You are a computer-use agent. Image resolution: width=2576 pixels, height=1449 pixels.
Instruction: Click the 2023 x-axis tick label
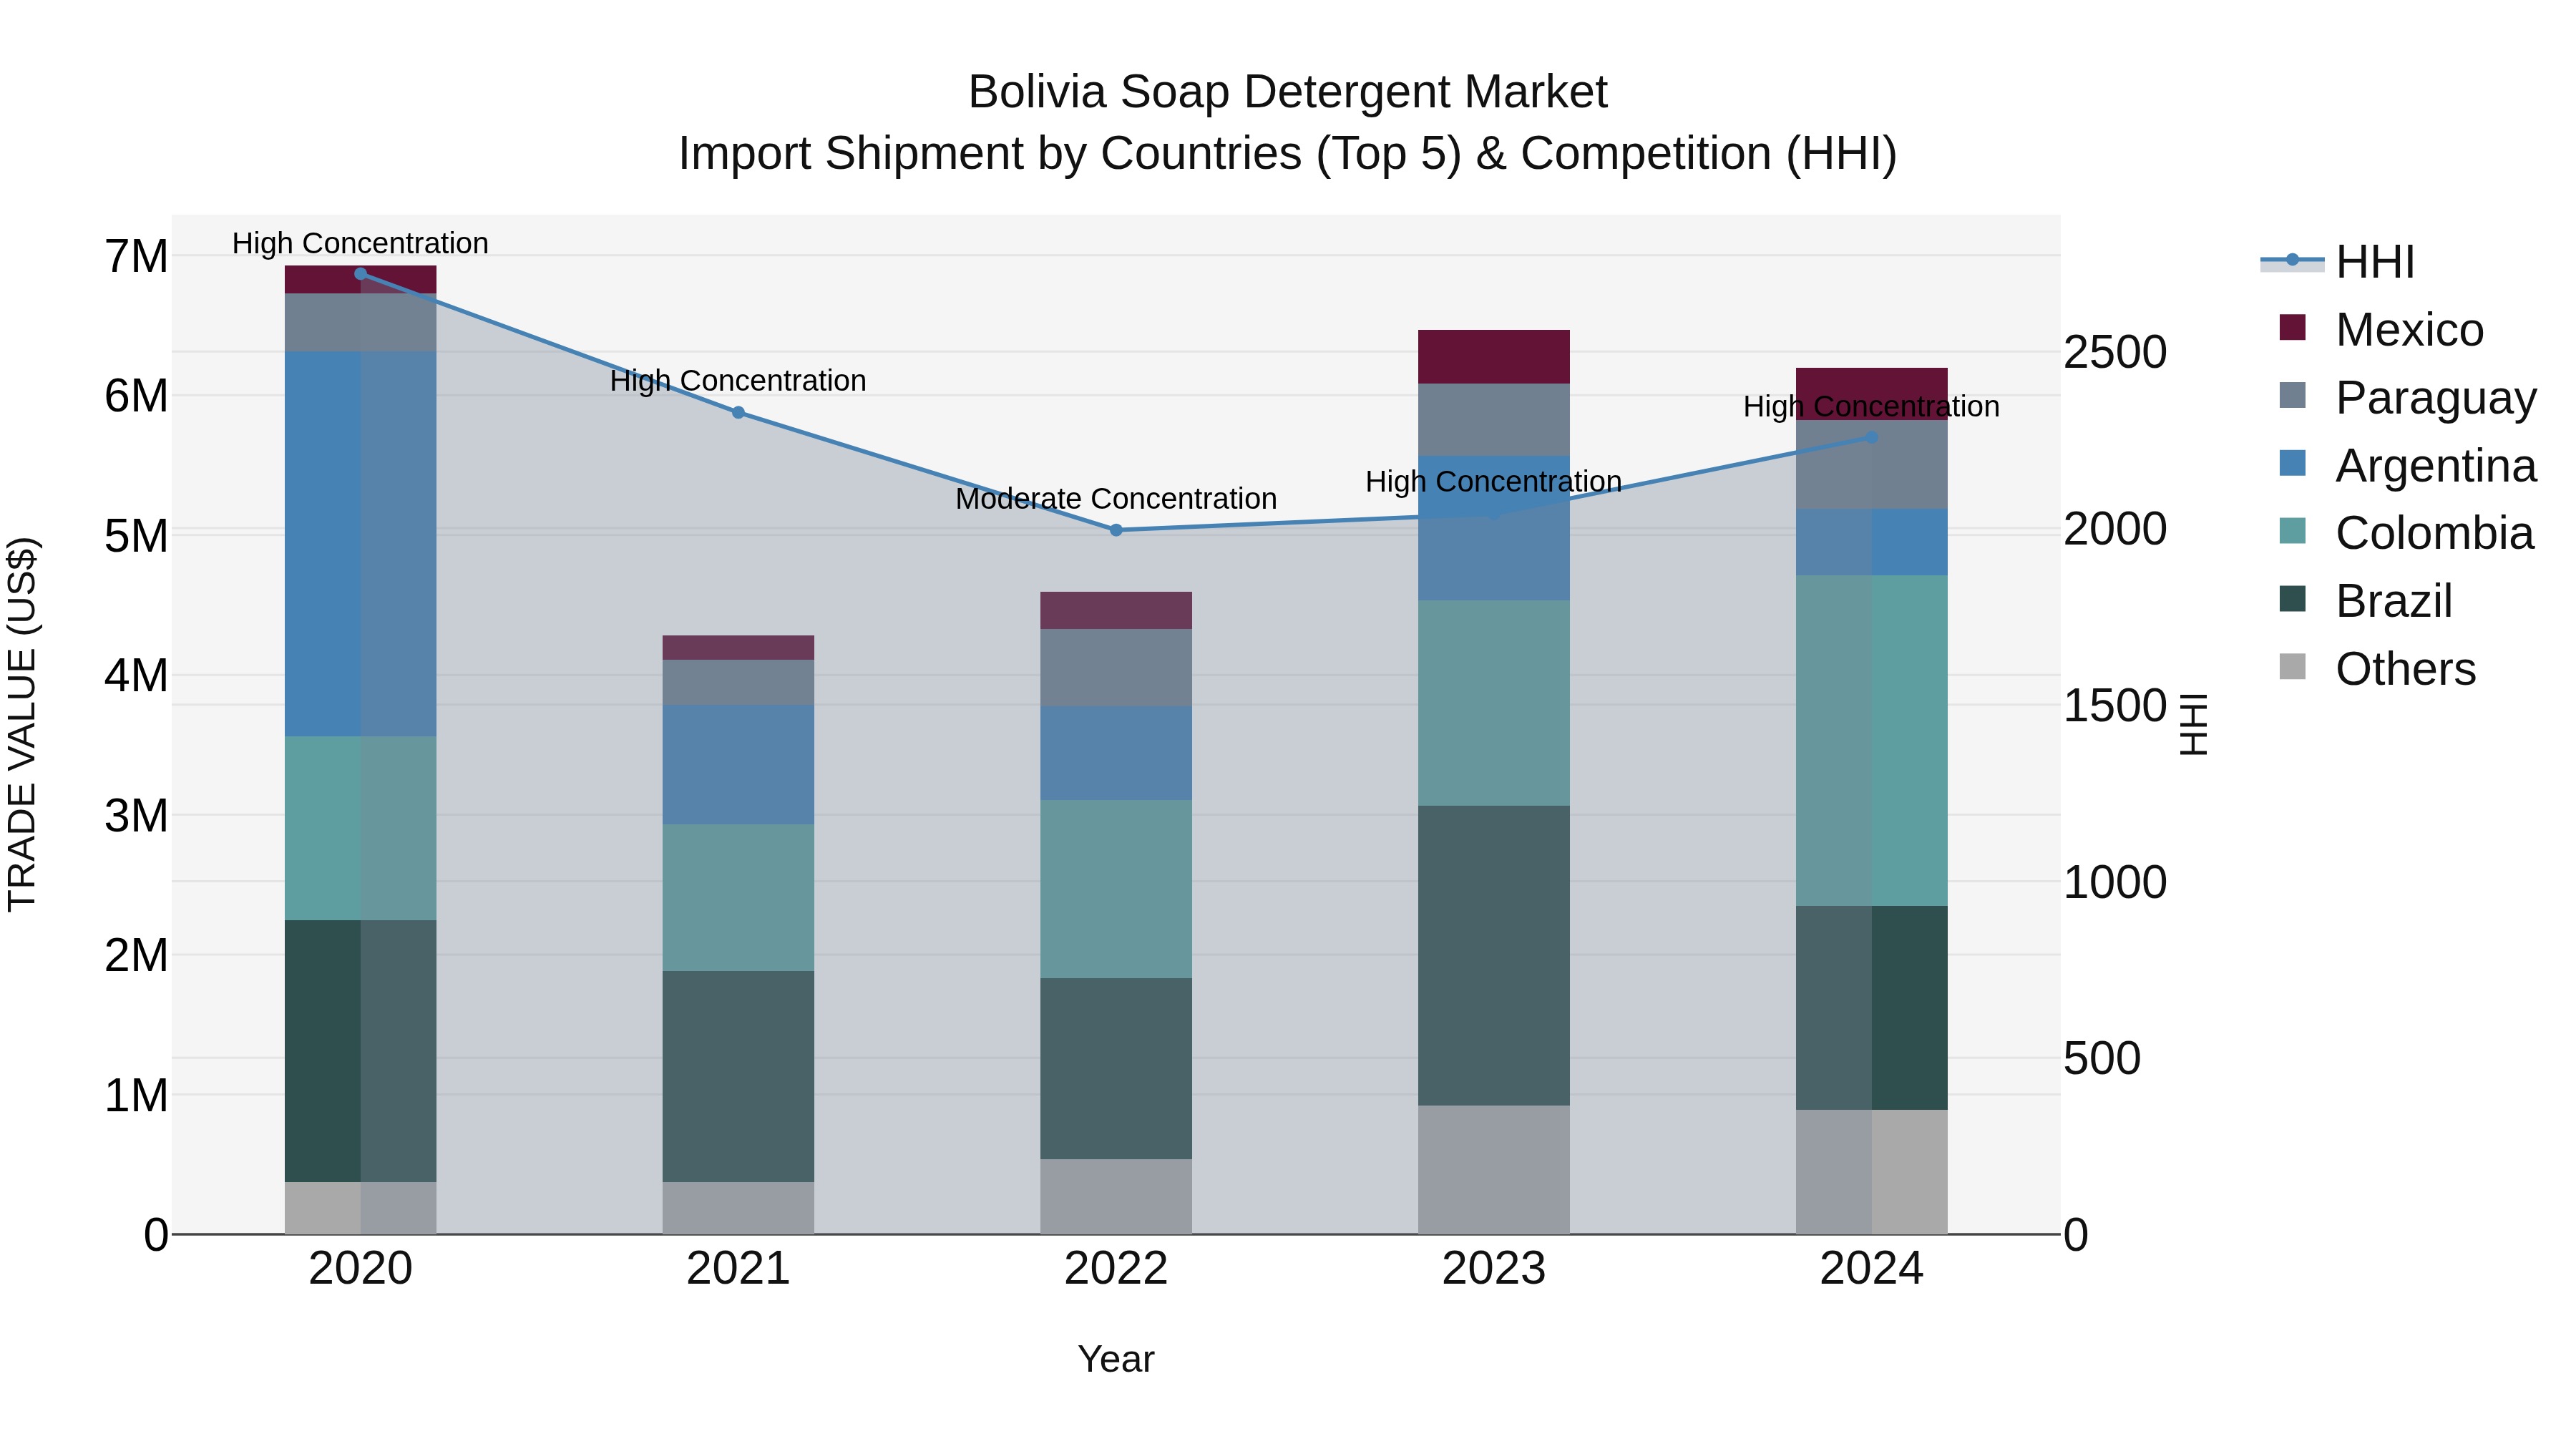(x=1494, y=1269)
